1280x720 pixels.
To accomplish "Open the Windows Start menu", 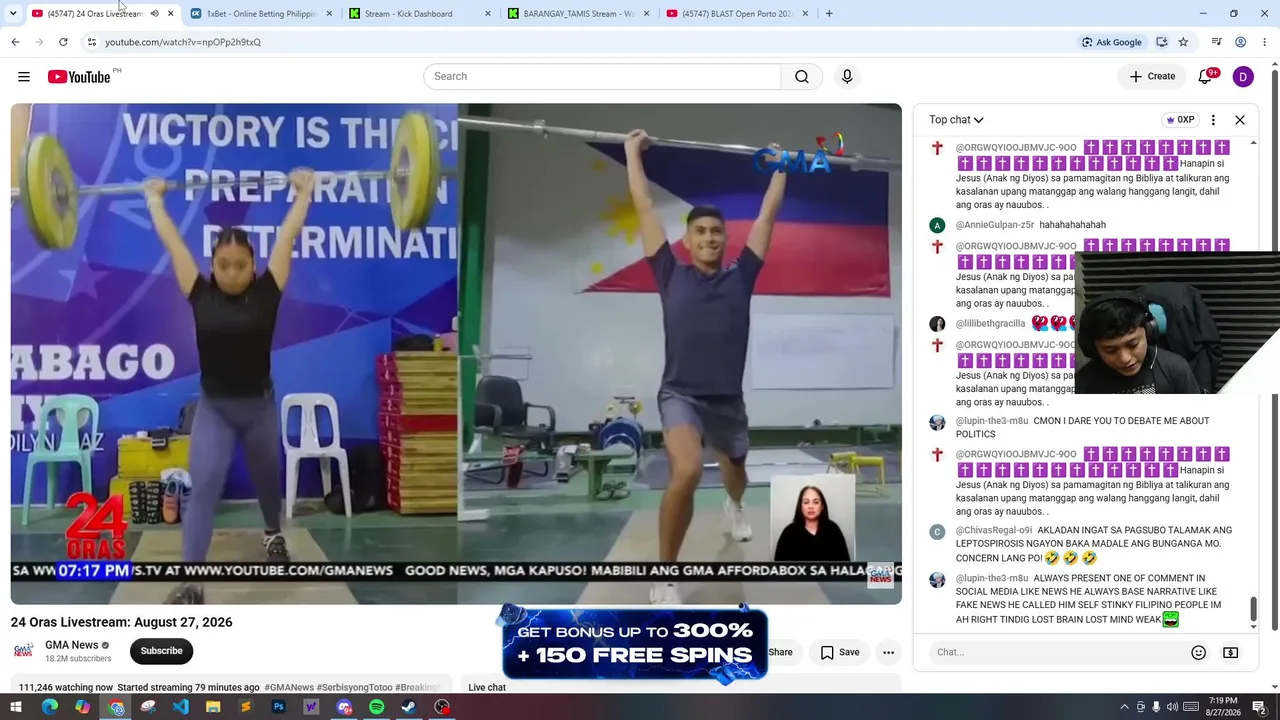I will 16,707.
